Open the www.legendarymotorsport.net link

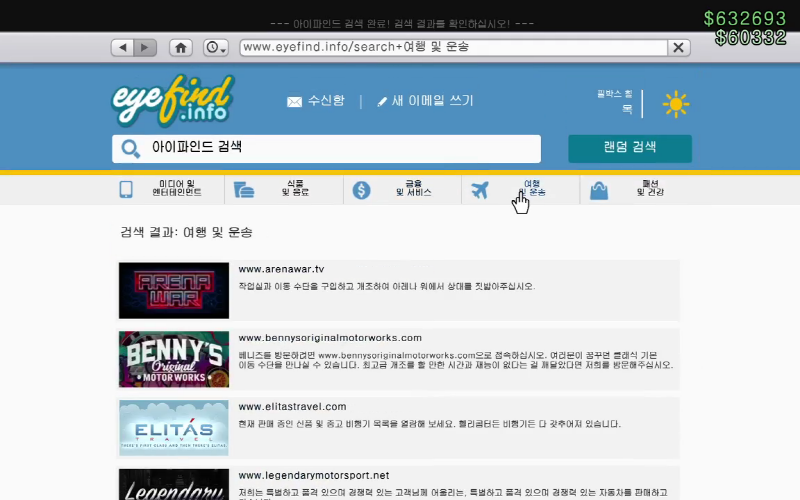tap(314, 476)
